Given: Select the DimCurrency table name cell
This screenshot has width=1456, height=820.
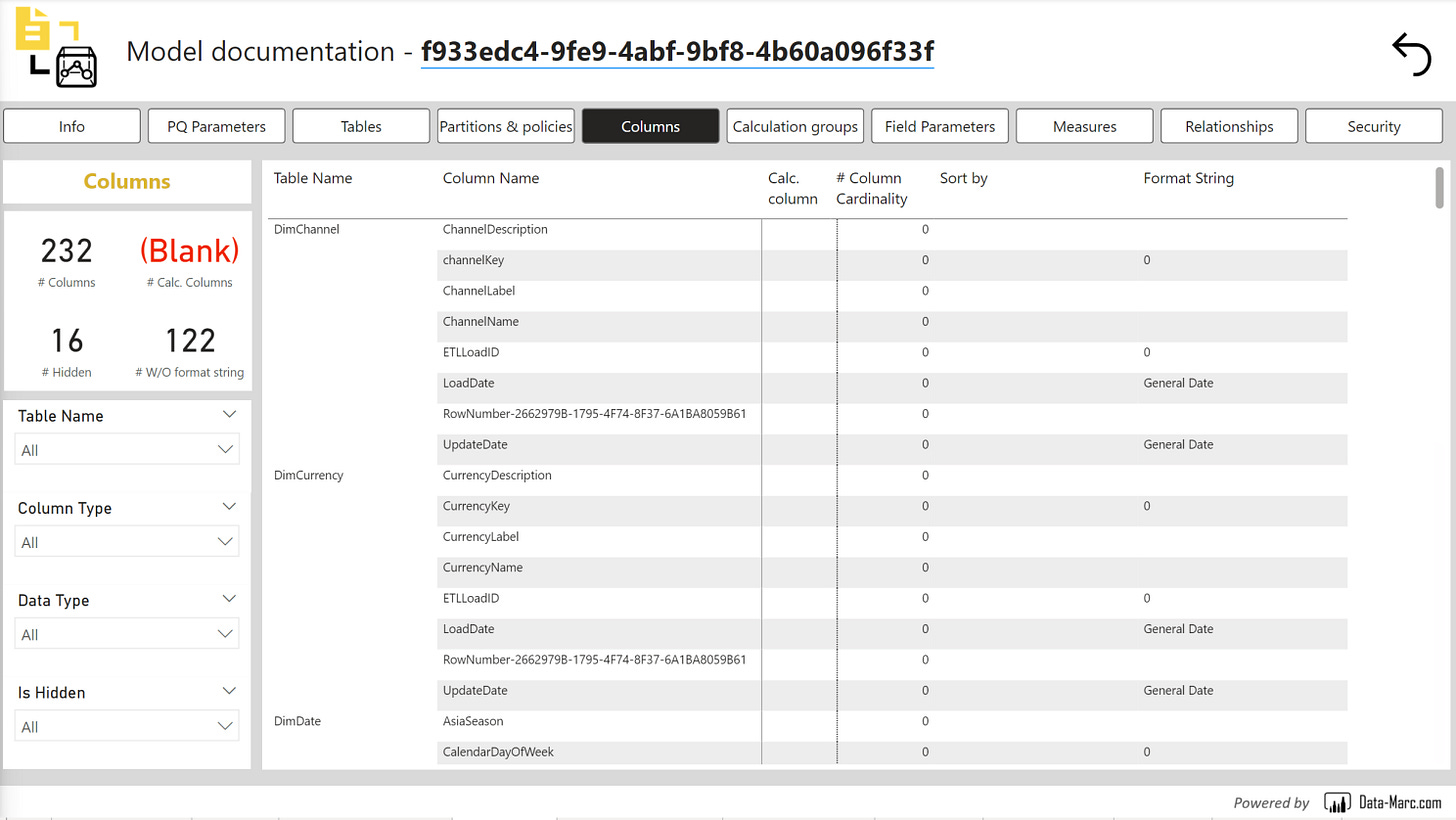Looking at the screenshot, I should pyautogui.click(x=309, y=475).
